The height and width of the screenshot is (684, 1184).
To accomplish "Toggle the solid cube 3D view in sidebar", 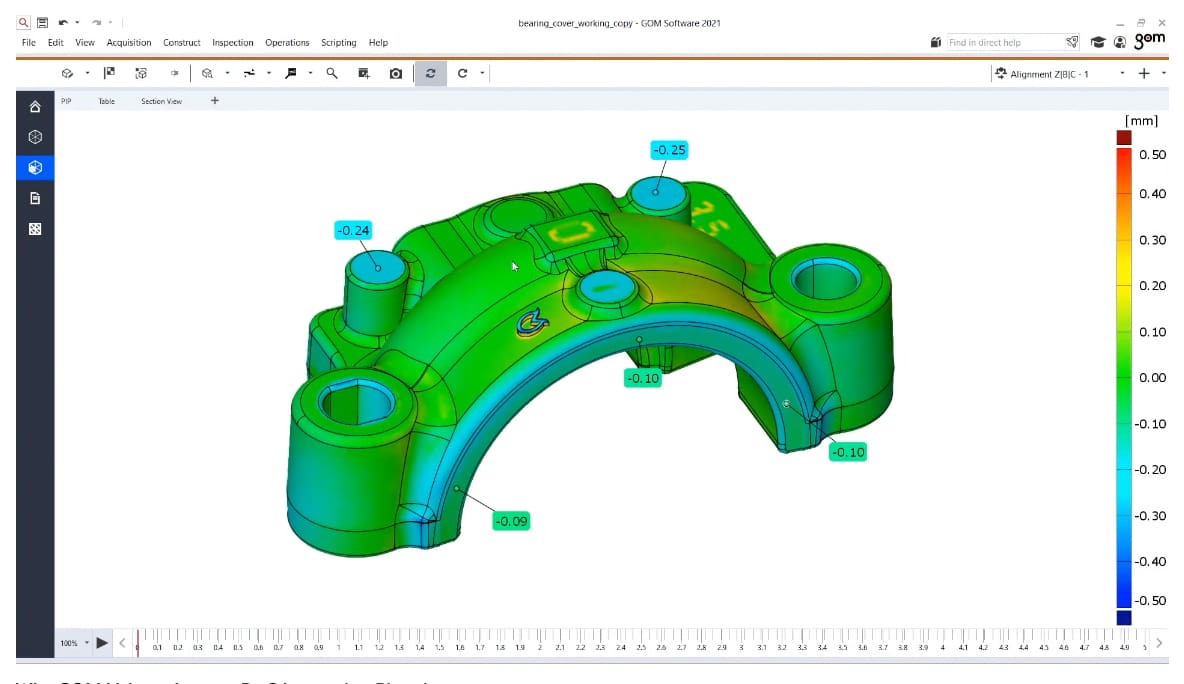I will click(x=35, y=167).
